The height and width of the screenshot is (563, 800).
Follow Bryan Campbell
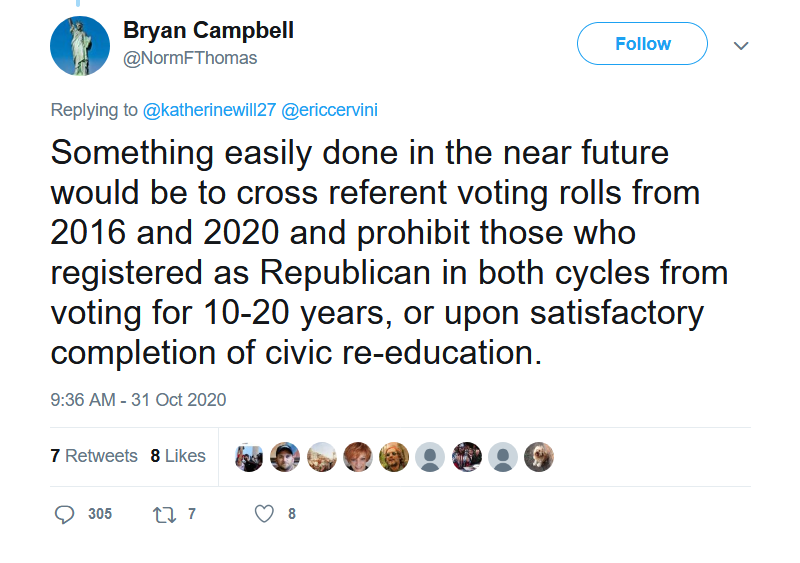[642, 43]
